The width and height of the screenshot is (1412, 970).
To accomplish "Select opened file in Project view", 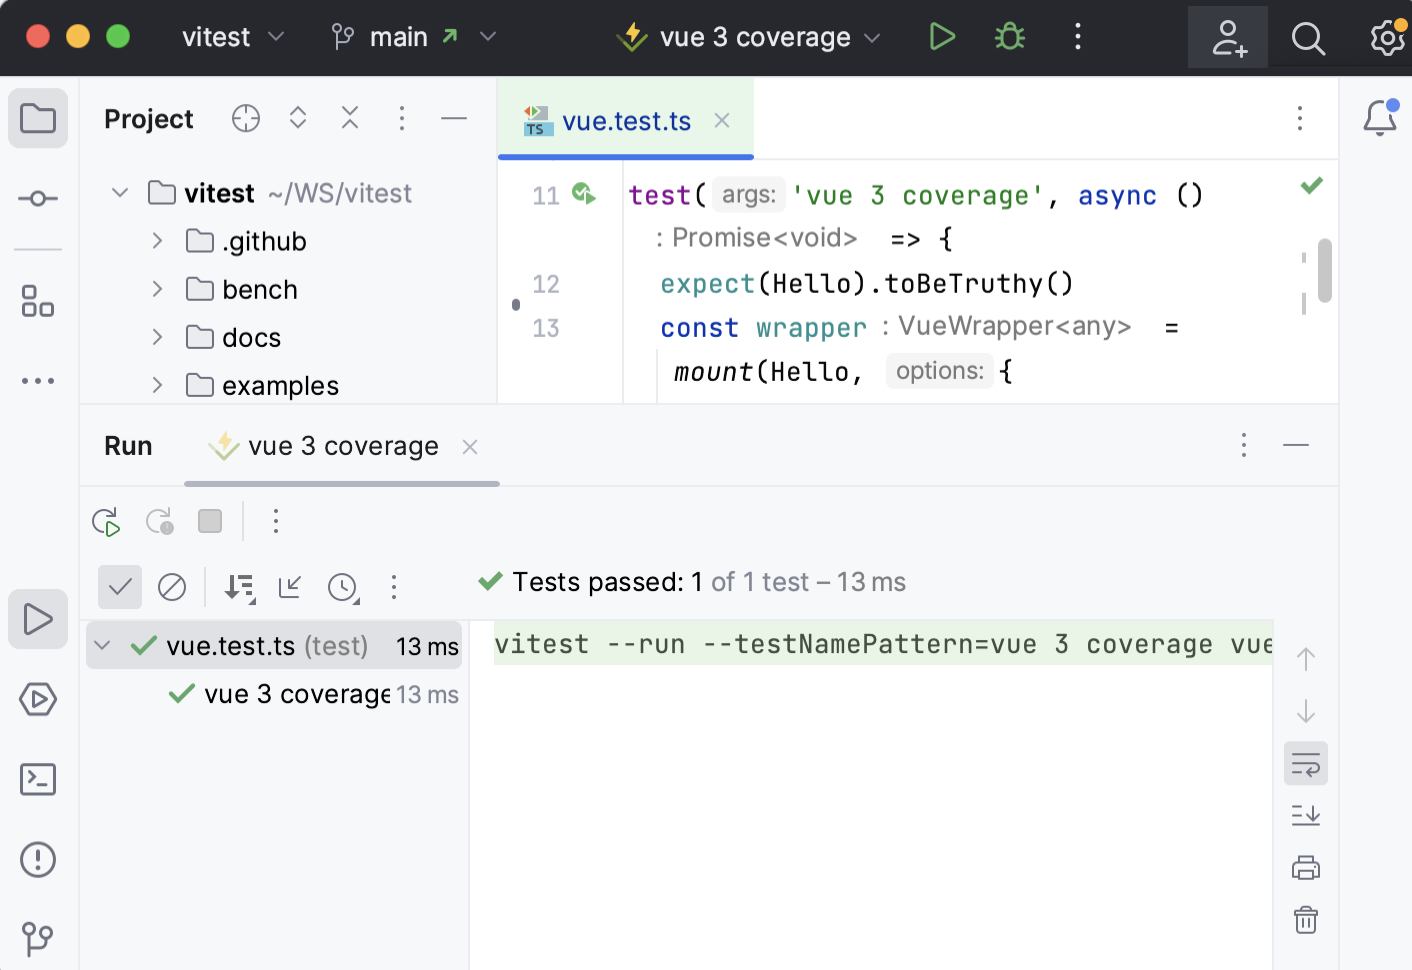I will (246, 118).
